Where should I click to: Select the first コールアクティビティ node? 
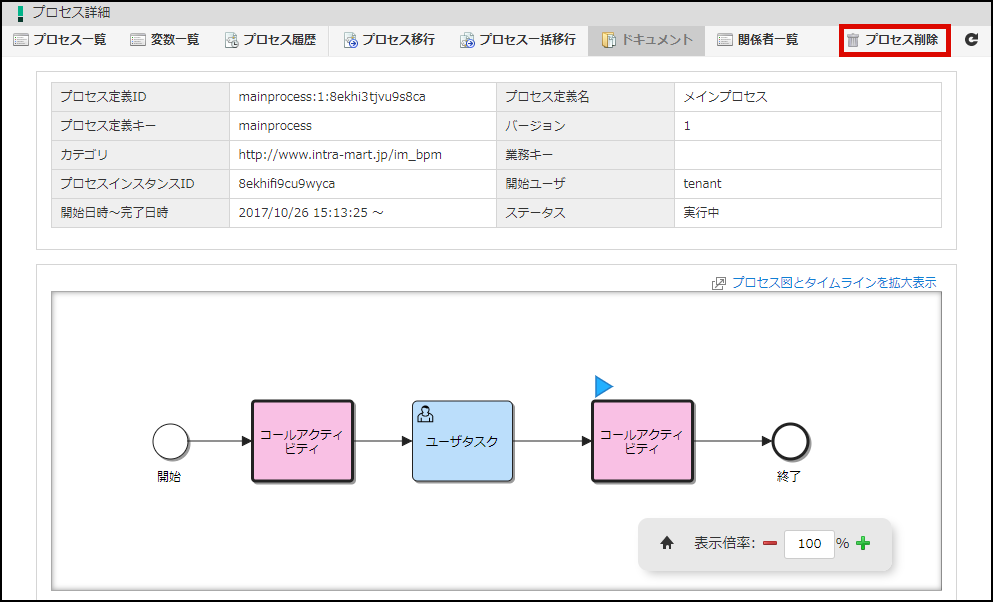click(x=302, y=441)
